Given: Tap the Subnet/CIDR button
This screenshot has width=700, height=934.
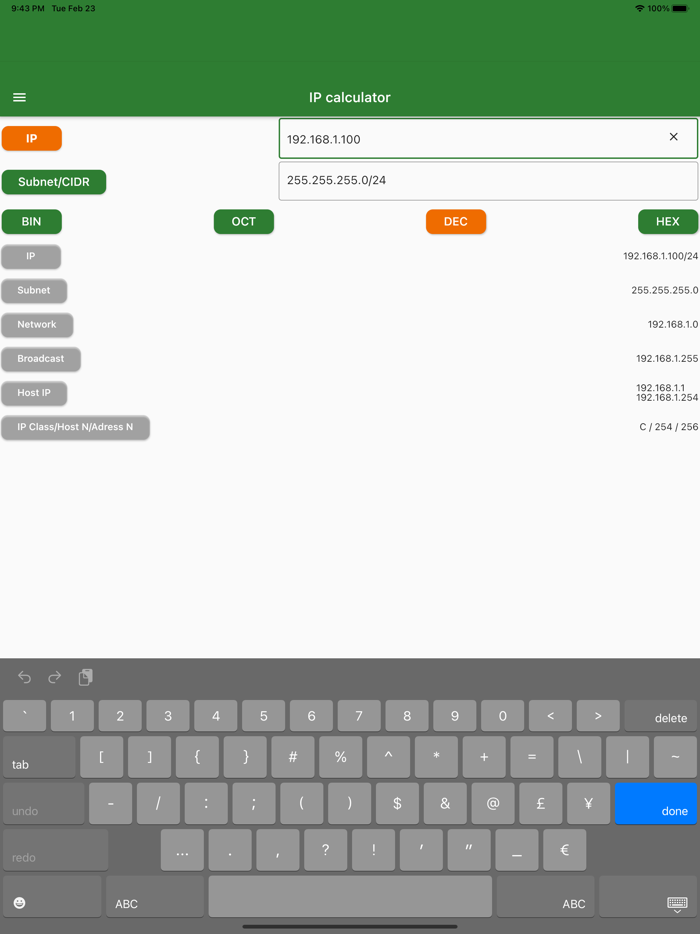Looking at the screenshot, I should coord(54,182).
